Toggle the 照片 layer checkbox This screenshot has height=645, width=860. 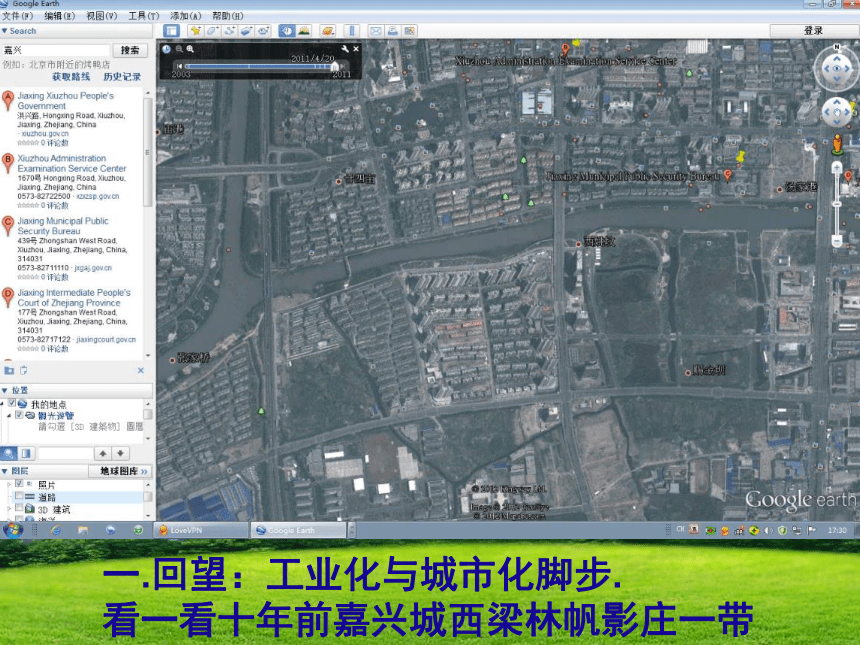(19, 484)
